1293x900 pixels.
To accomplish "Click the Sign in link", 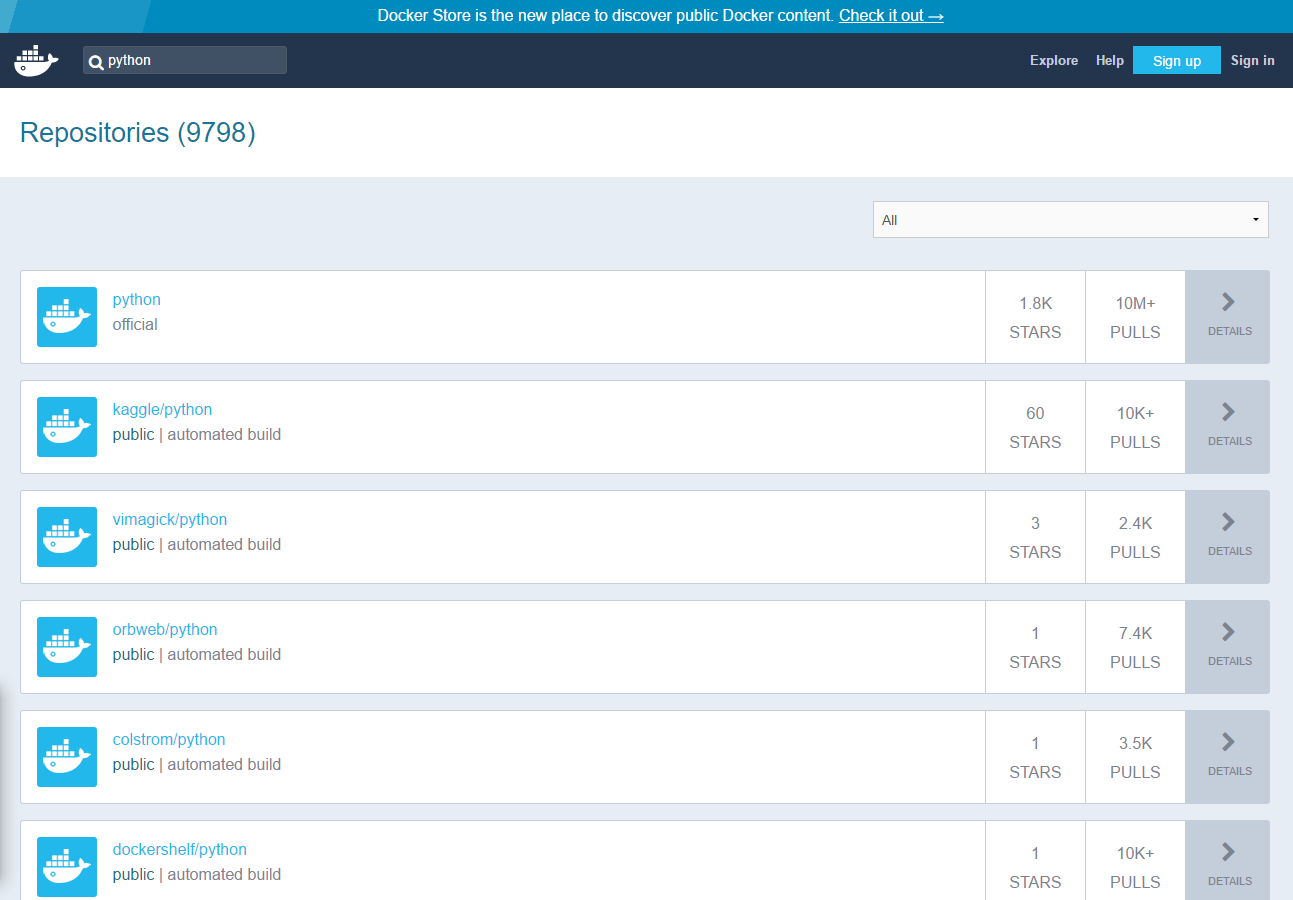I will click(x=1253, y=61).
